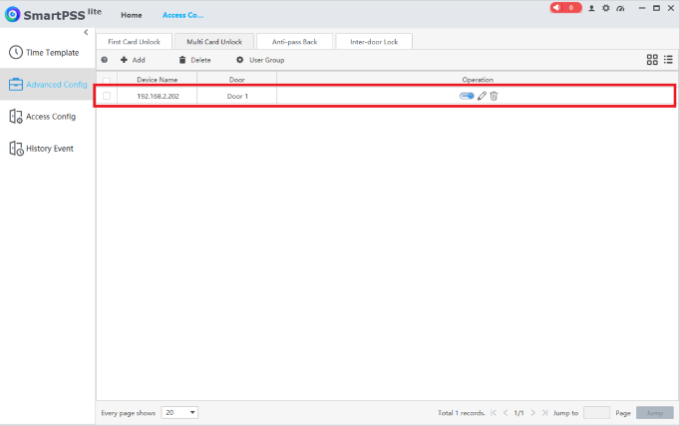Viewport: 680px width, 426px height.
Task: Select the Multi Card Unlock tab
Action: point(214,42)
